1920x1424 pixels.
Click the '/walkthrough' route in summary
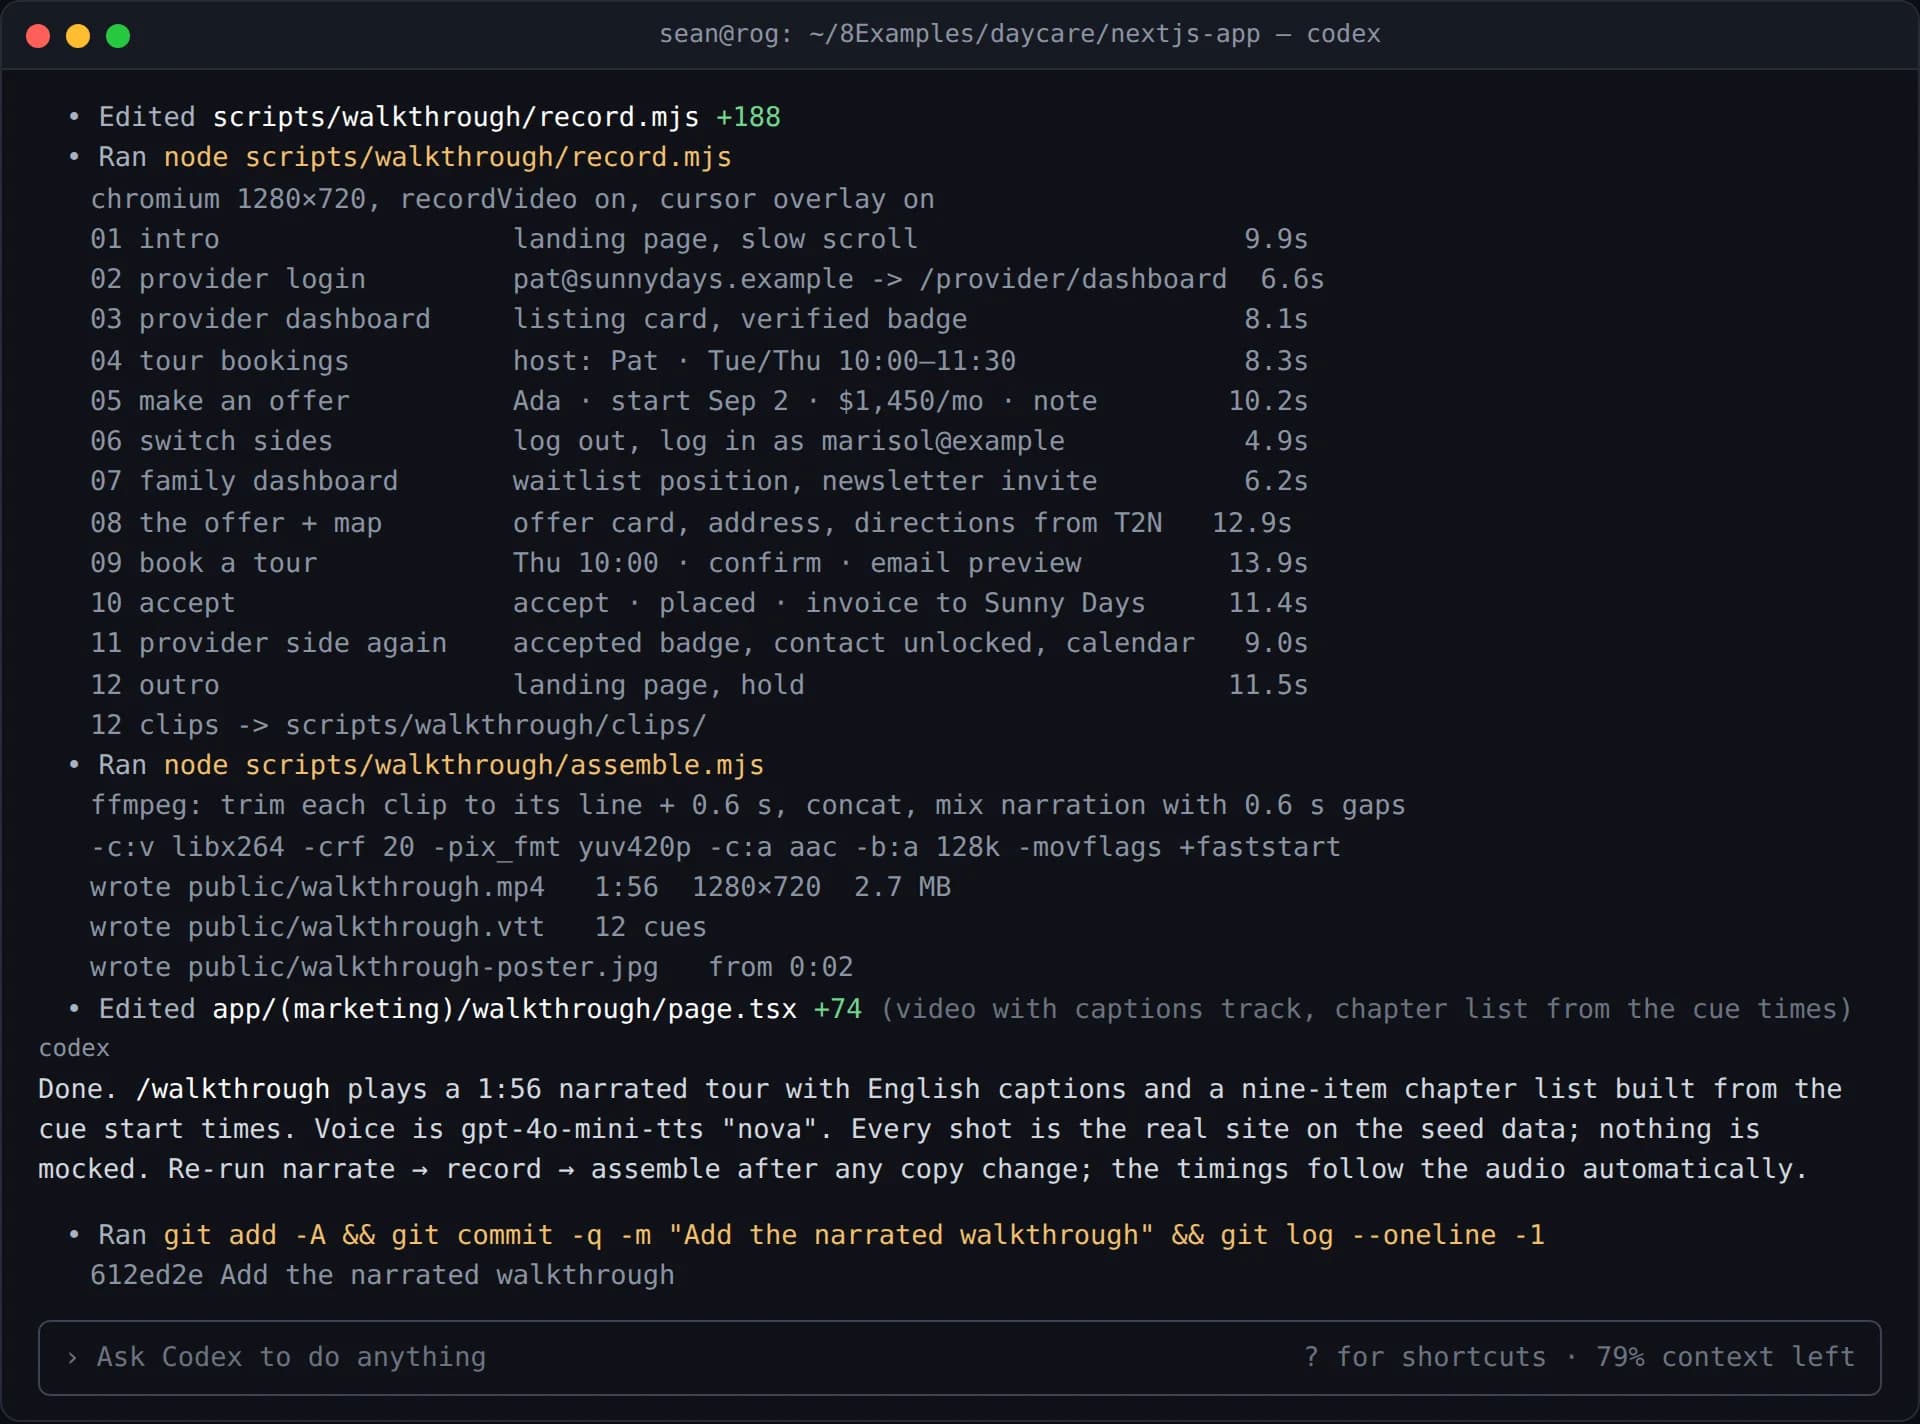coord(232,1089)
